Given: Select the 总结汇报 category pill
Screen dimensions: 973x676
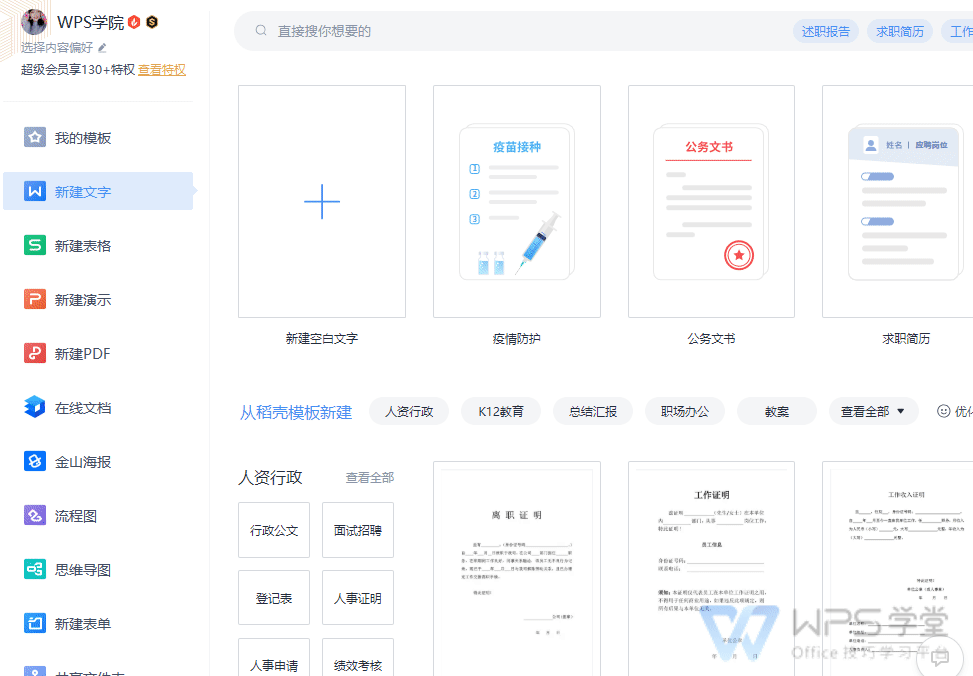Looking at the screenshot, I should click(593, 411).
